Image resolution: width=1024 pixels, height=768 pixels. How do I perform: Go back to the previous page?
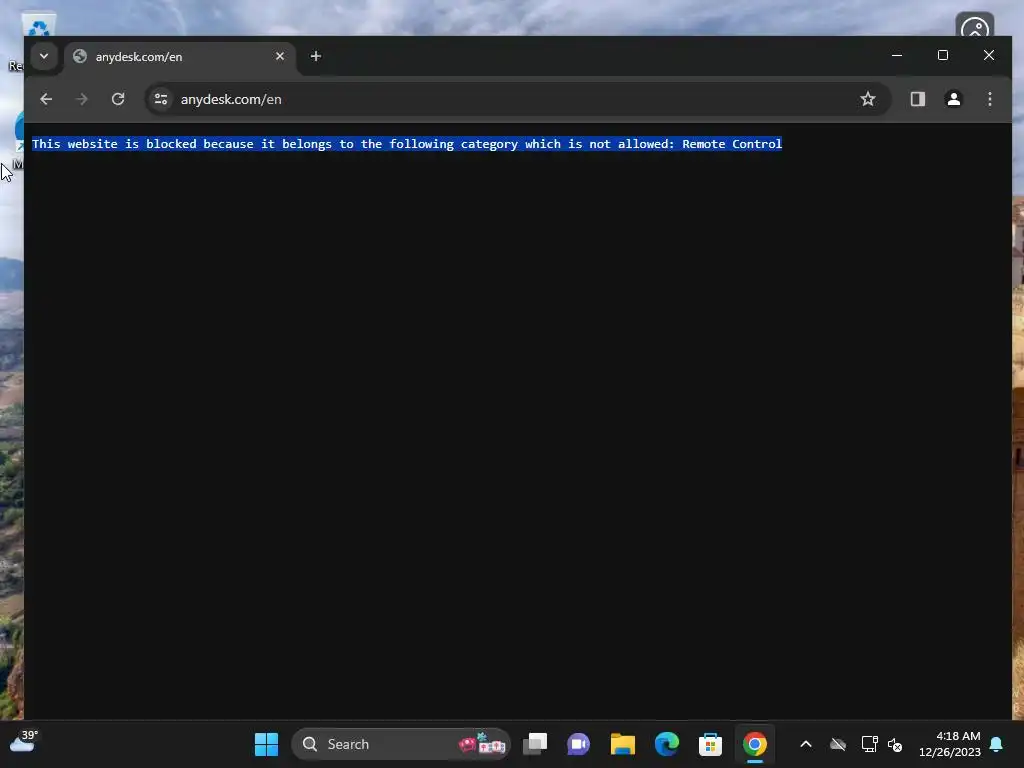click(46, 99)
